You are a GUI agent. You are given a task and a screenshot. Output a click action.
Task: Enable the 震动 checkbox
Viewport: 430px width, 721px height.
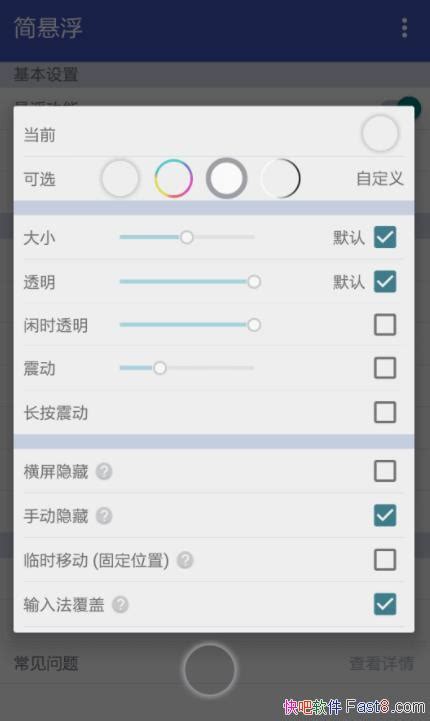pyautogui.click(x=385, y=368)
